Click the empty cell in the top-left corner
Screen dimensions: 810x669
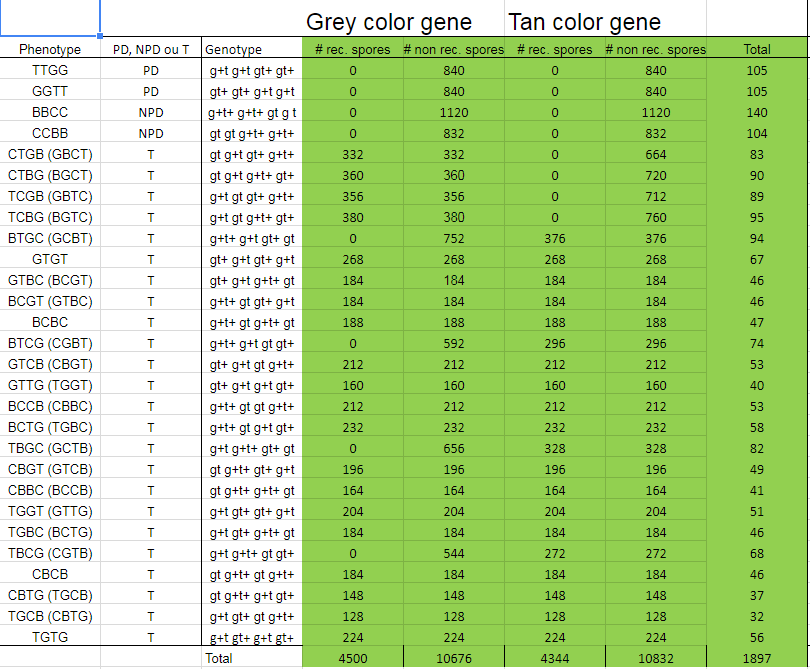click(50, 18)
